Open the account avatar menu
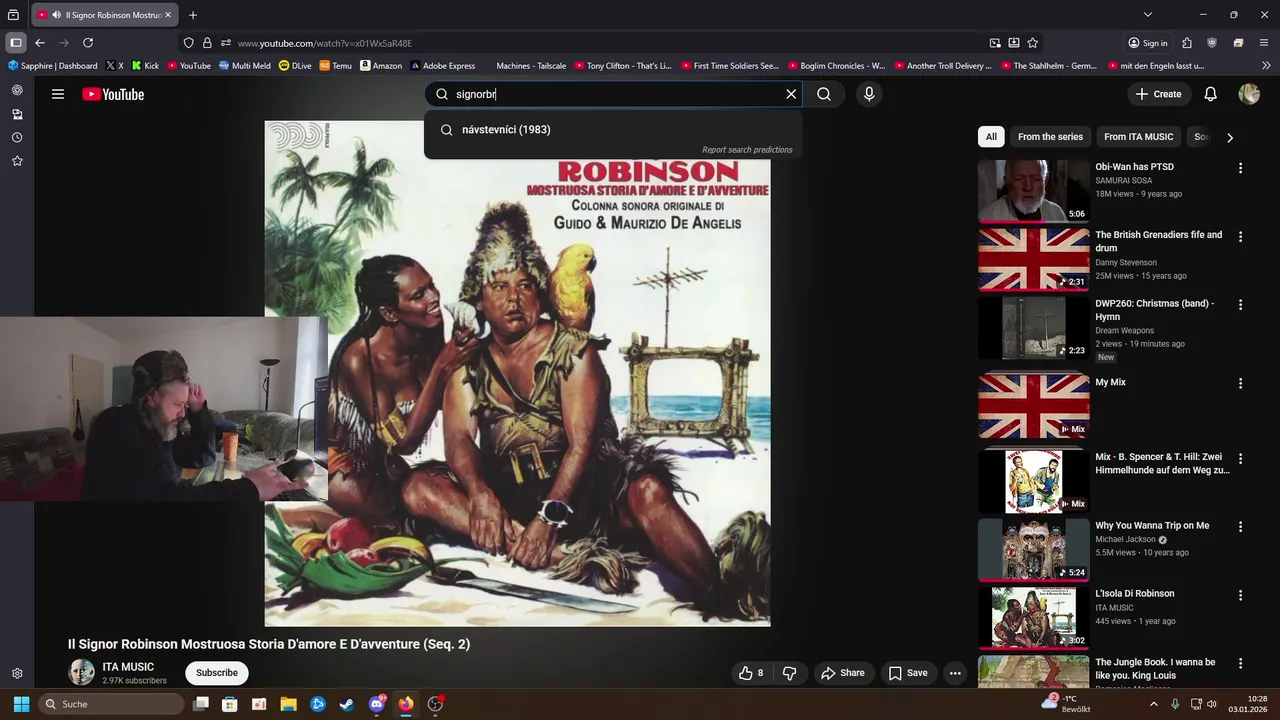Image resolution: width=1280 pixels, height=720 pixels. point(1249,94)
